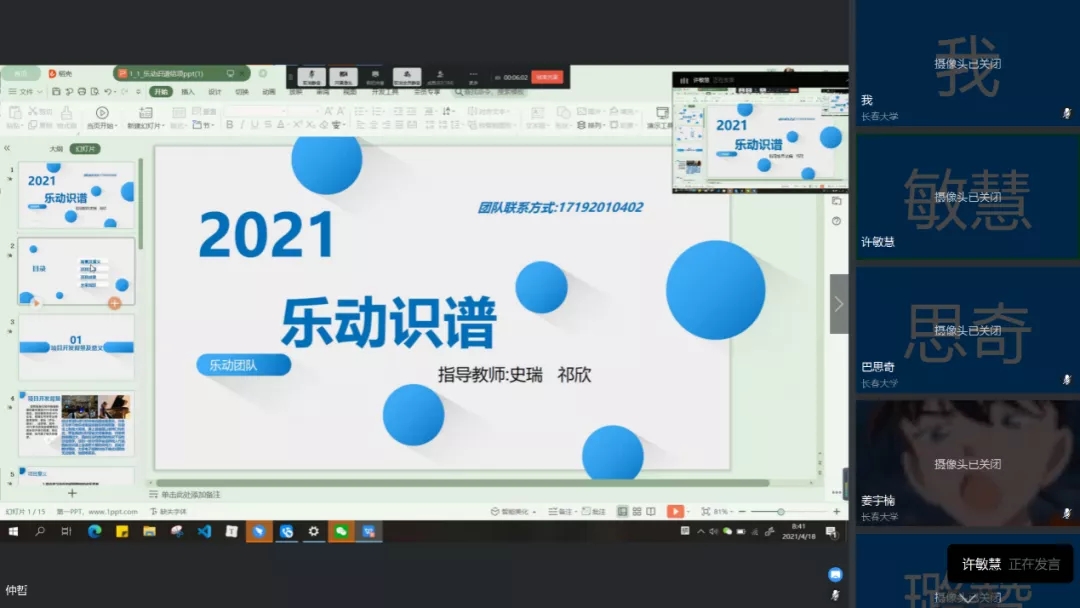Open the Arrange (排列) dropdown
The width and height of the screenshot is (1080, 608).
[x=590, y=125]
